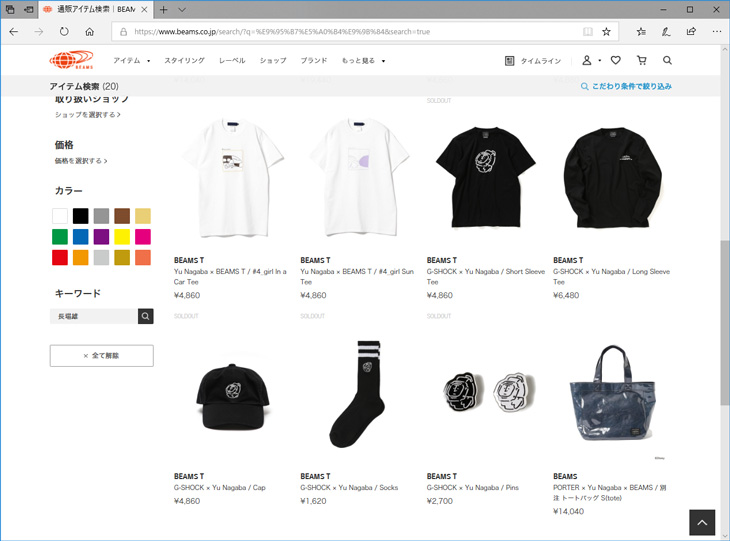Click the search magnifier in site header

coord(667,61)
